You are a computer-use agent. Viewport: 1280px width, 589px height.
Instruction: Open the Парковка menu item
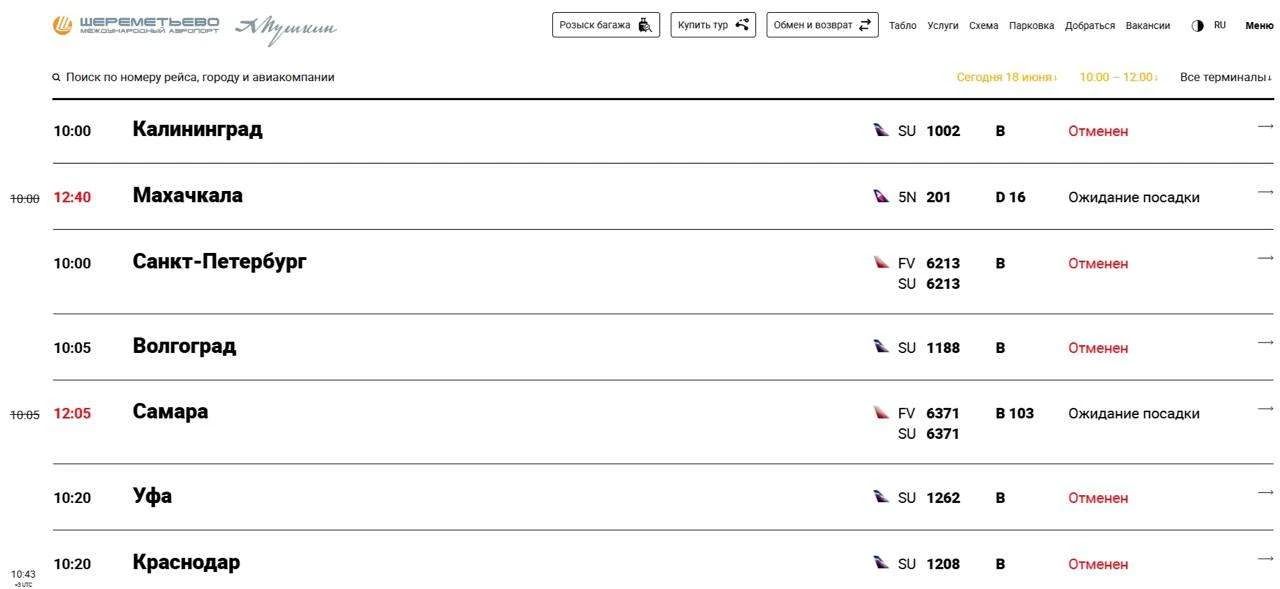pos(1031,26)
